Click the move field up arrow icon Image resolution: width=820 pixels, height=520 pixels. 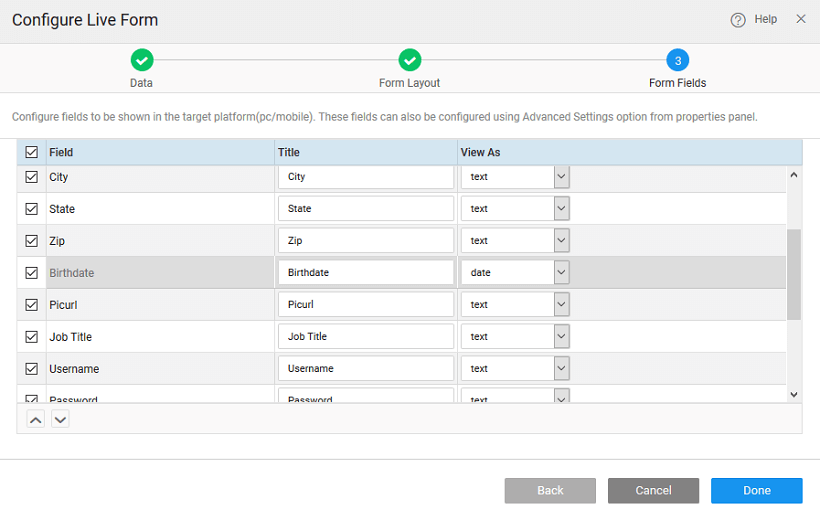tap(35, 419)
